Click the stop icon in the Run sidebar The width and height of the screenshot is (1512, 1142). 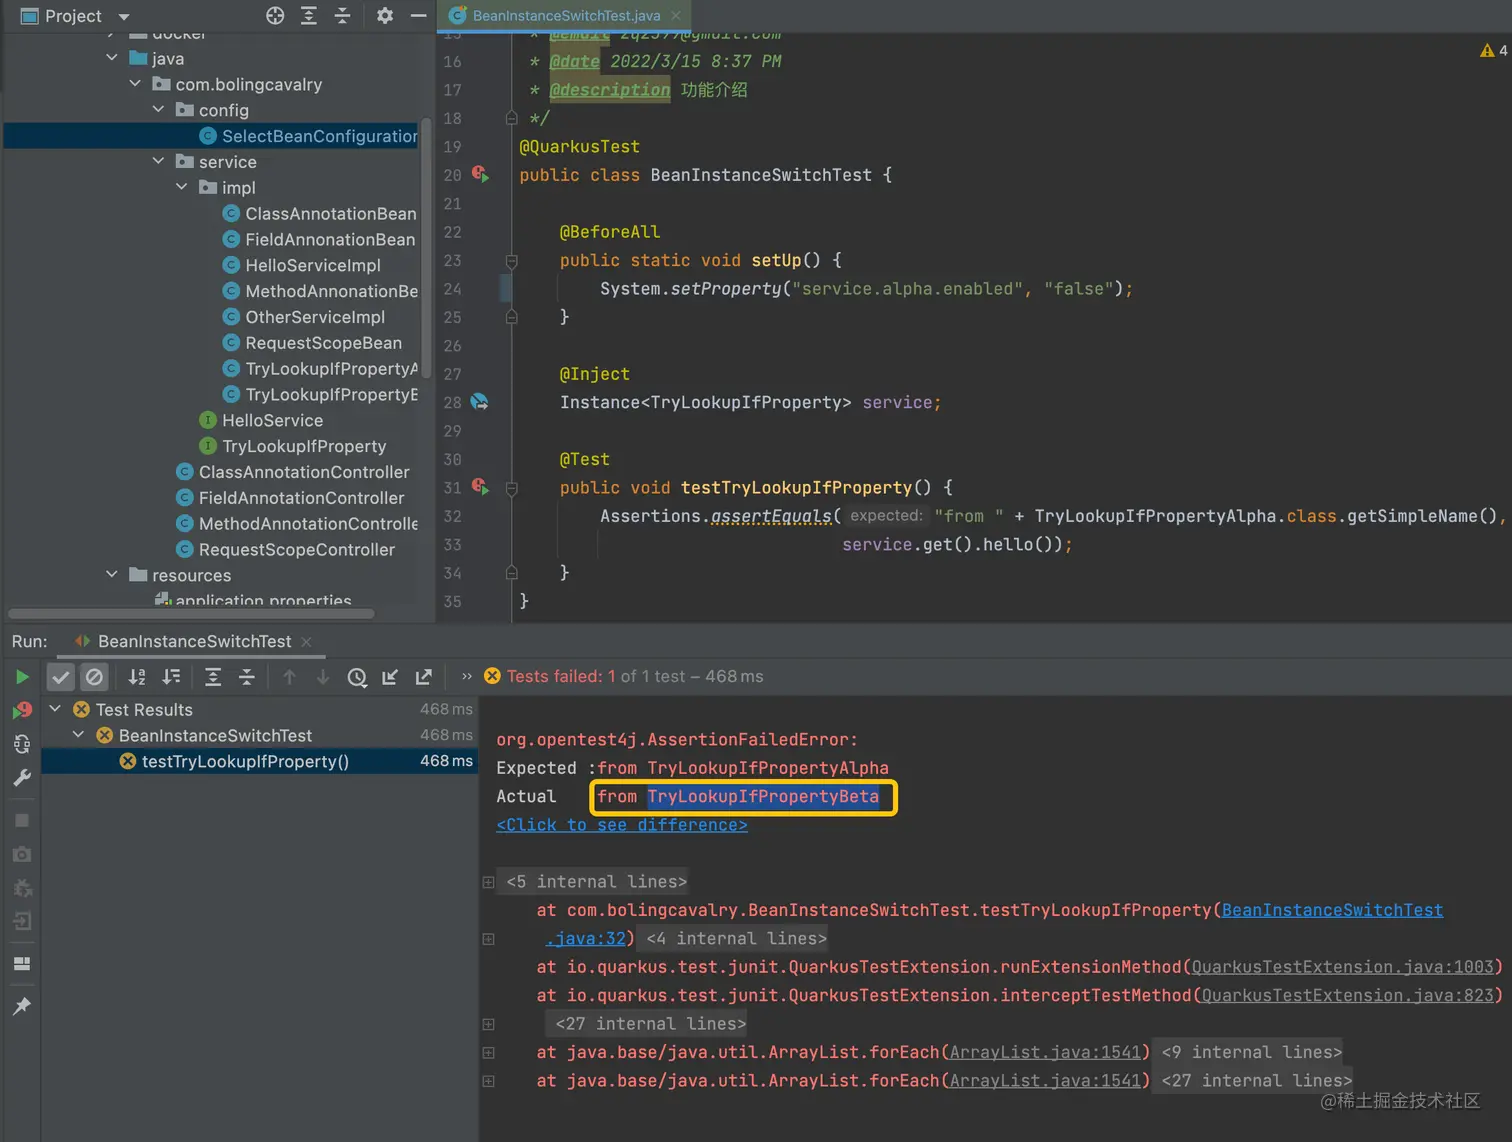tap(22, 820)
